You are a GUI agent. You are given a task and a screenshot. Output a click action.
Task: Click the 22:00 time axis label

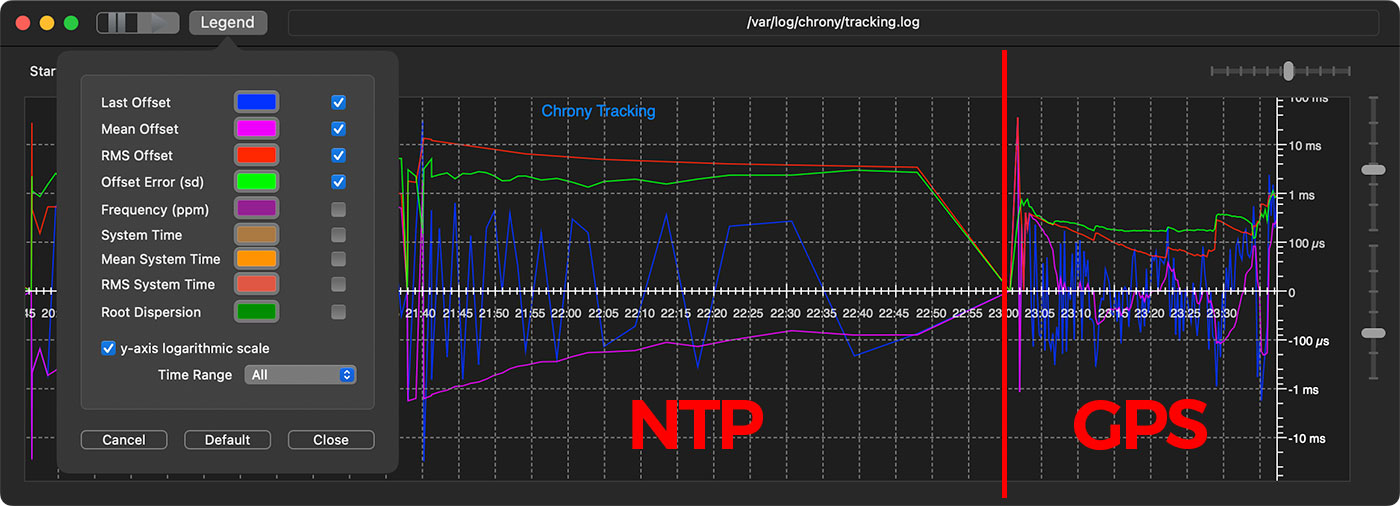[566, 313]
